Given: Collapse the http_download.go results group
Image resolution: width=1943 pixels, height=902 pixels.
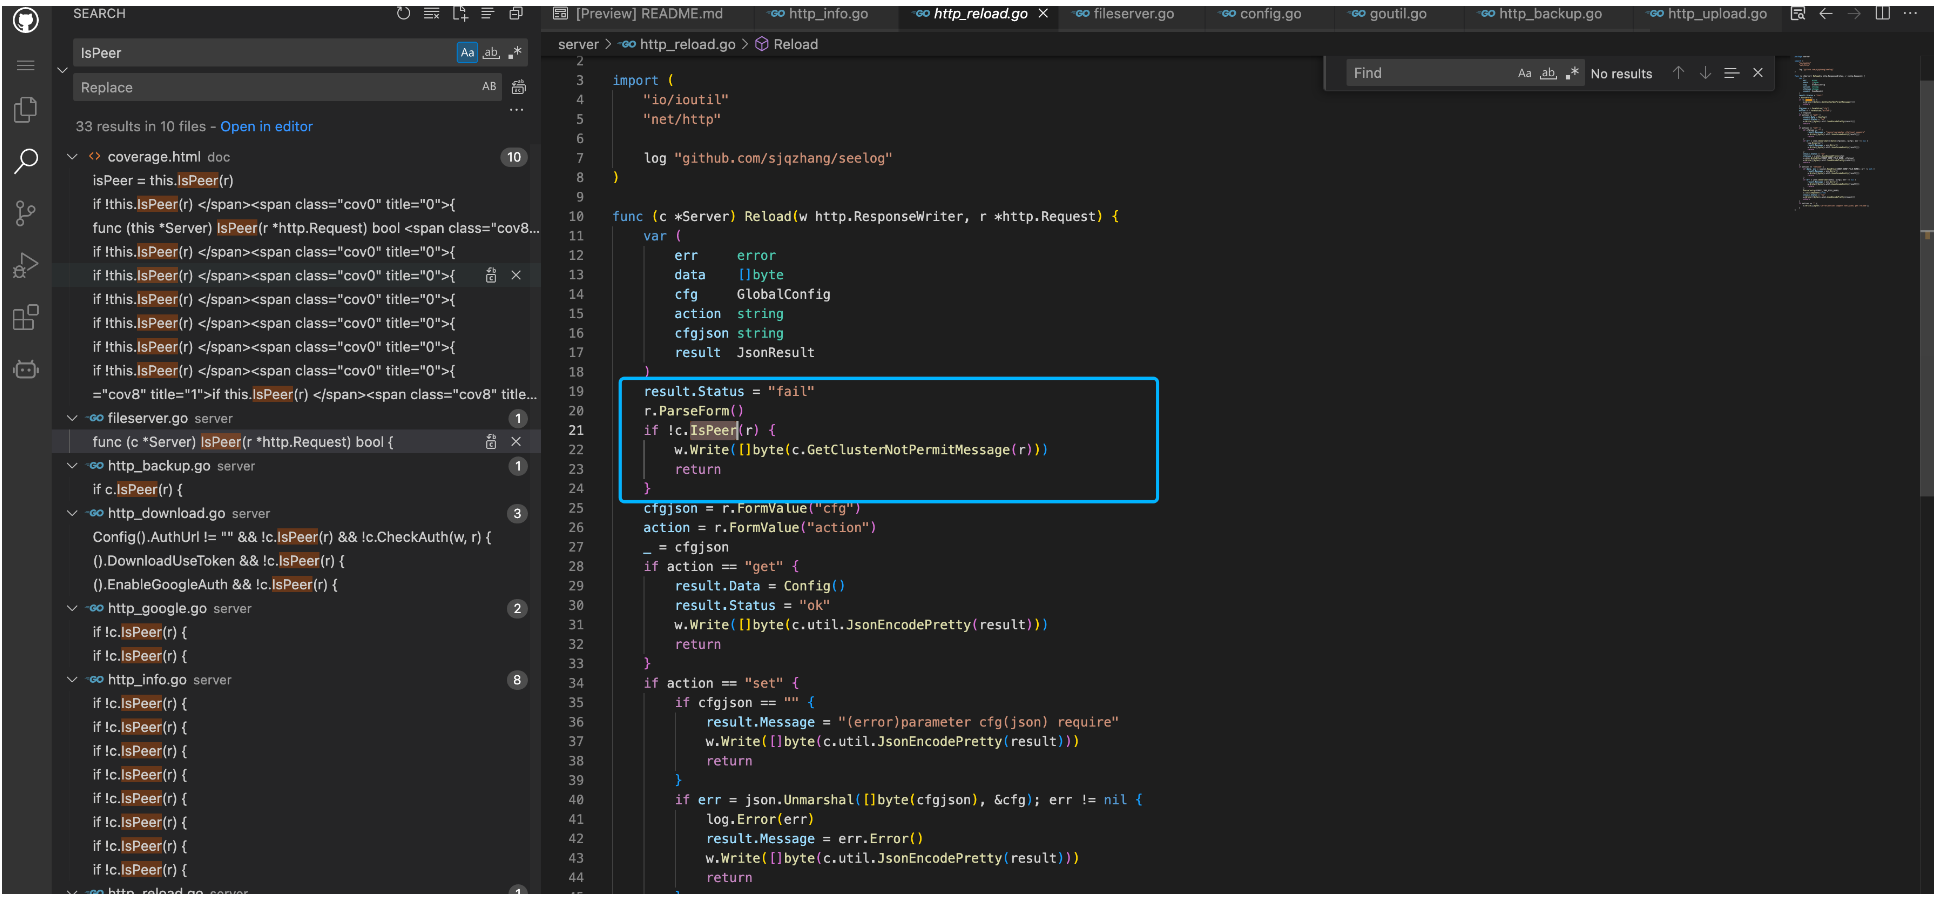Looking at the screenshot, I should [72, 514].
